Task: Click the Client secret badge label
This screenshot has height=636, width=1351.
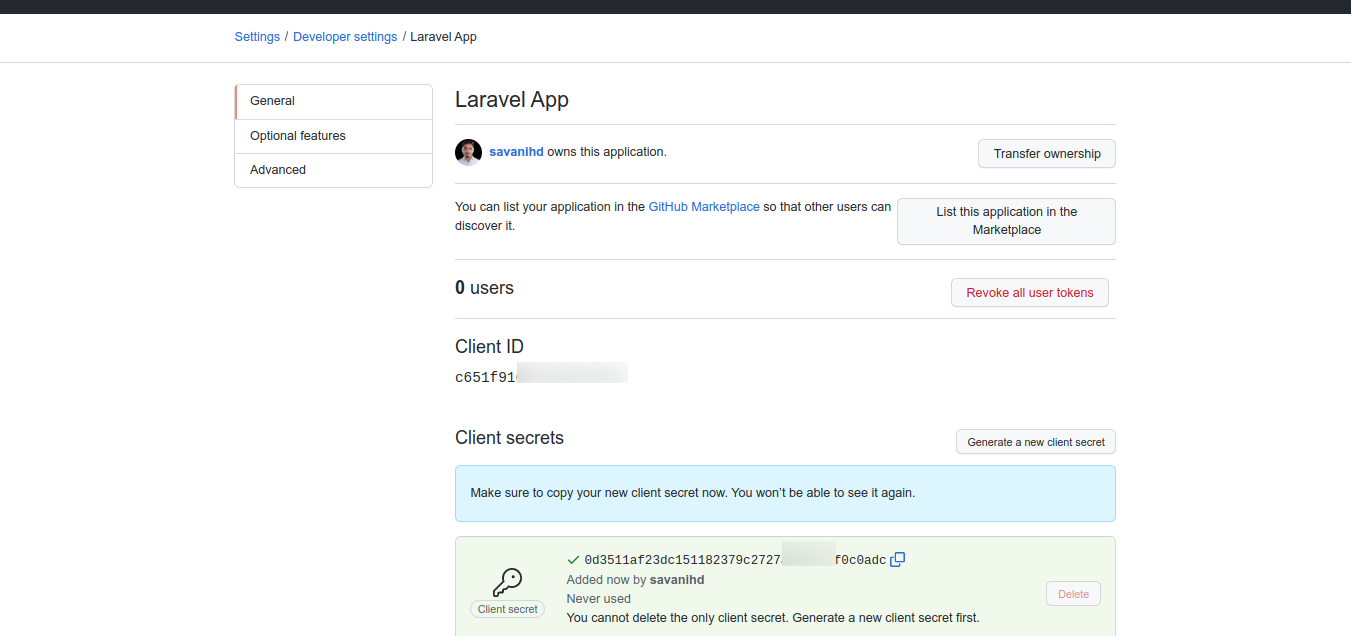Action: point(507,609)
